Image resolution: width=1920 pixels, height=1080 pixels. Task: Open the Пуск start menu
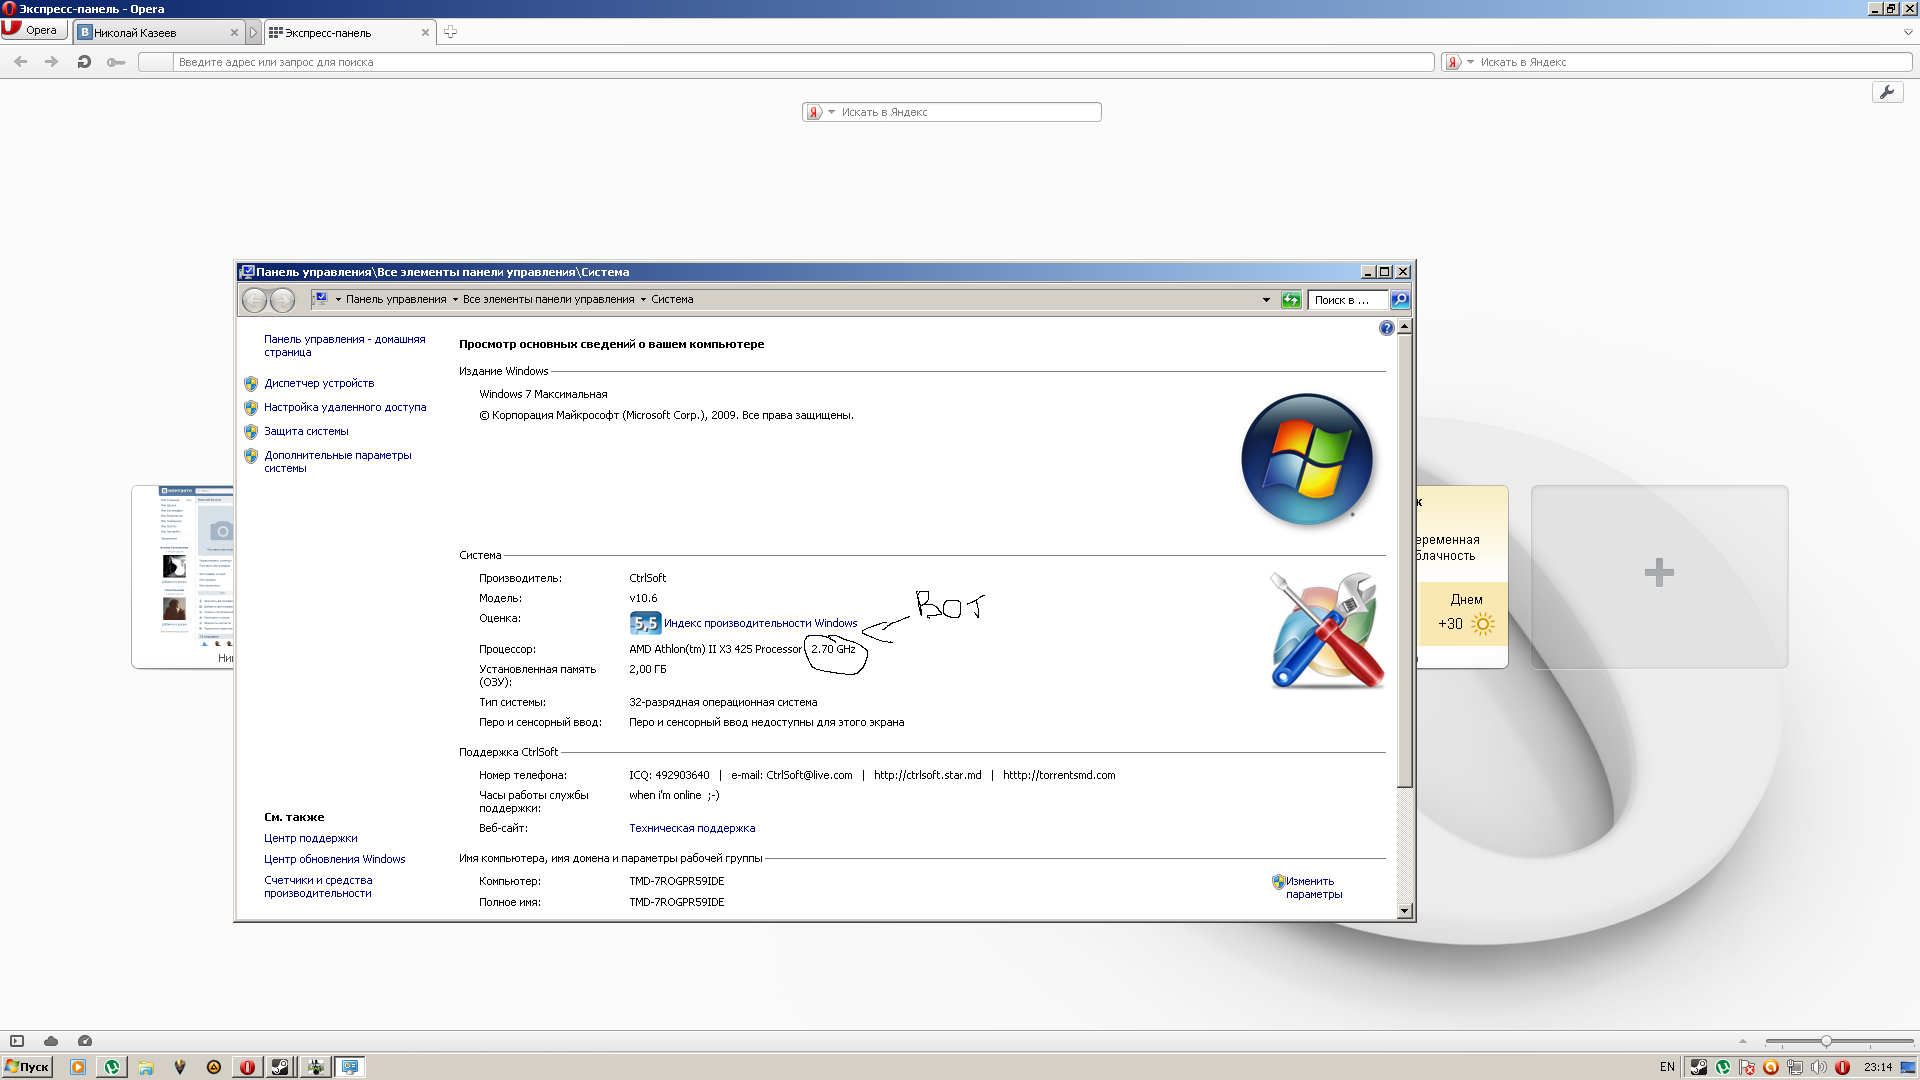pos(27,1067)
